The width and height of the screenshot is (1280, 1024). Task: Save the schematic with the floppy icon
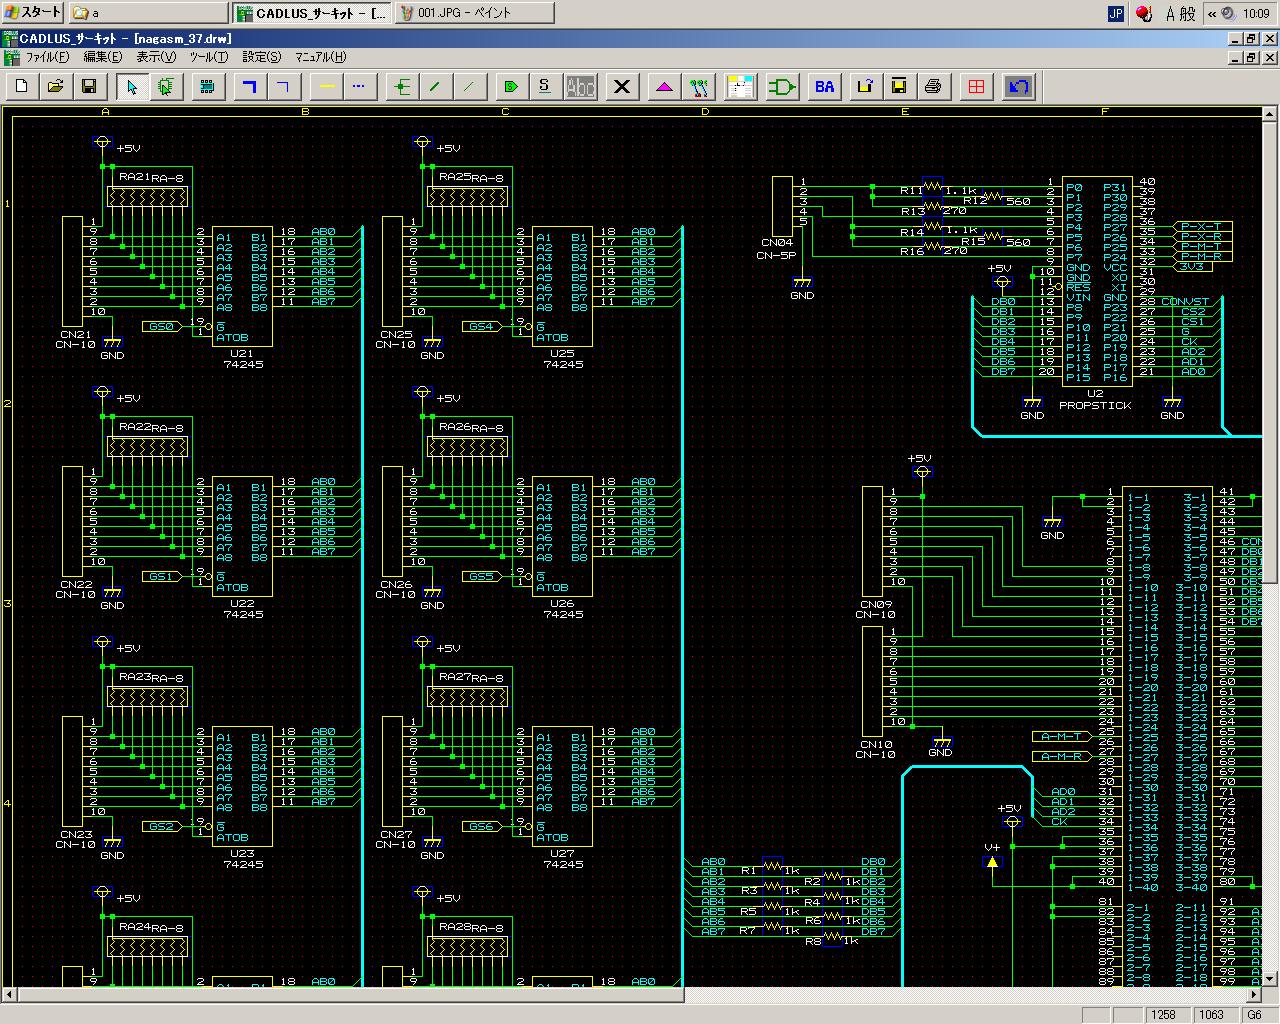pos(88,87)
